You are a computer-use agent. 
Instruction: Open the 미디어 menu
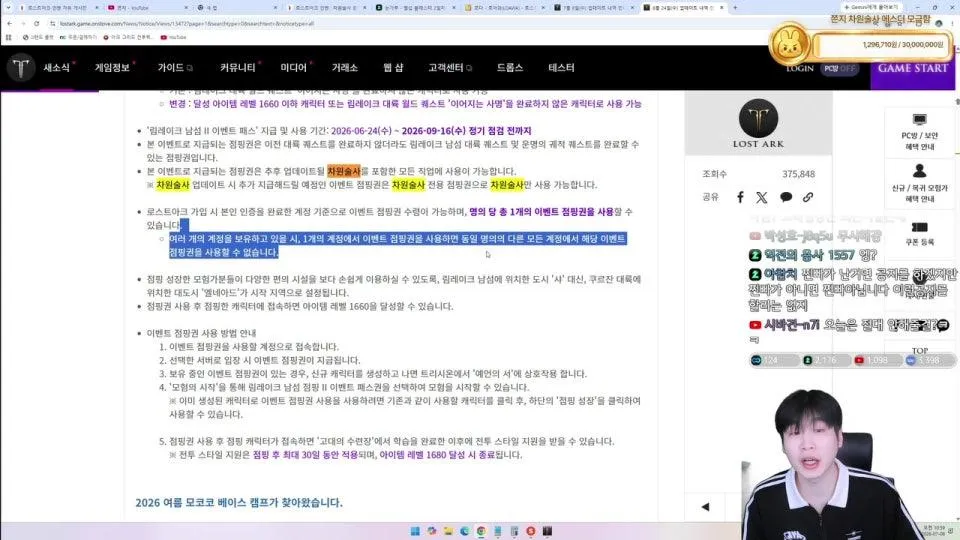[x=293, y=67]
